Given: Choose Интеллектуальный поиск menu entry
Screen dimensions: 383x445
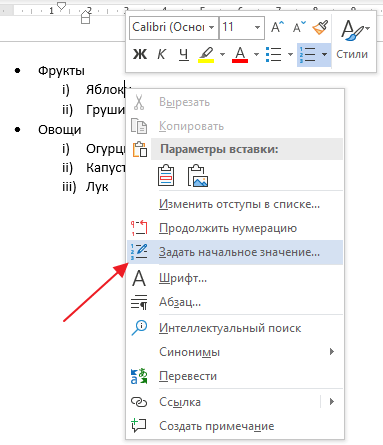Looking at the screenshot, I should 235,328.
